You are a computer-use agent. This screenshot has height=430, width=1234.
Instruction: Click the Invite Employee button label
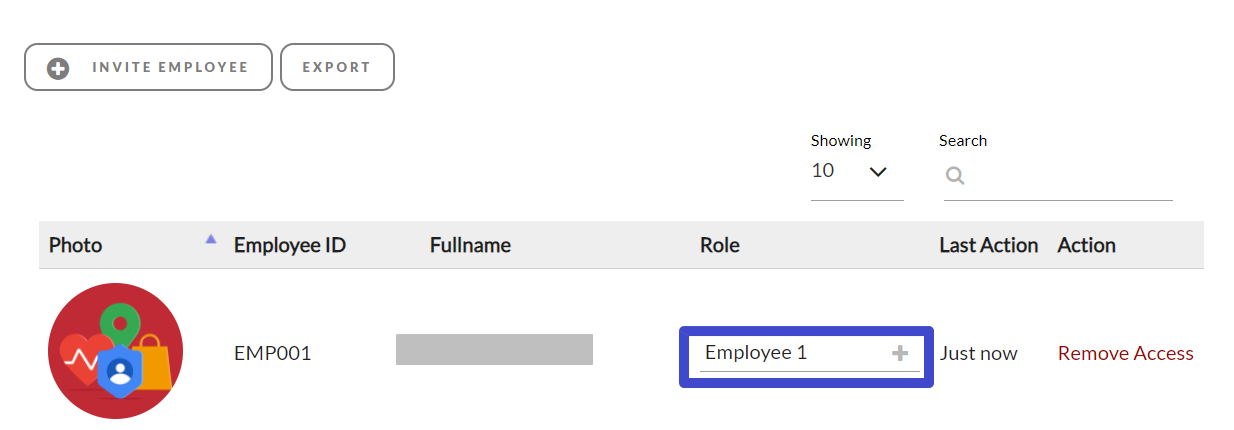tap(170, 68)
